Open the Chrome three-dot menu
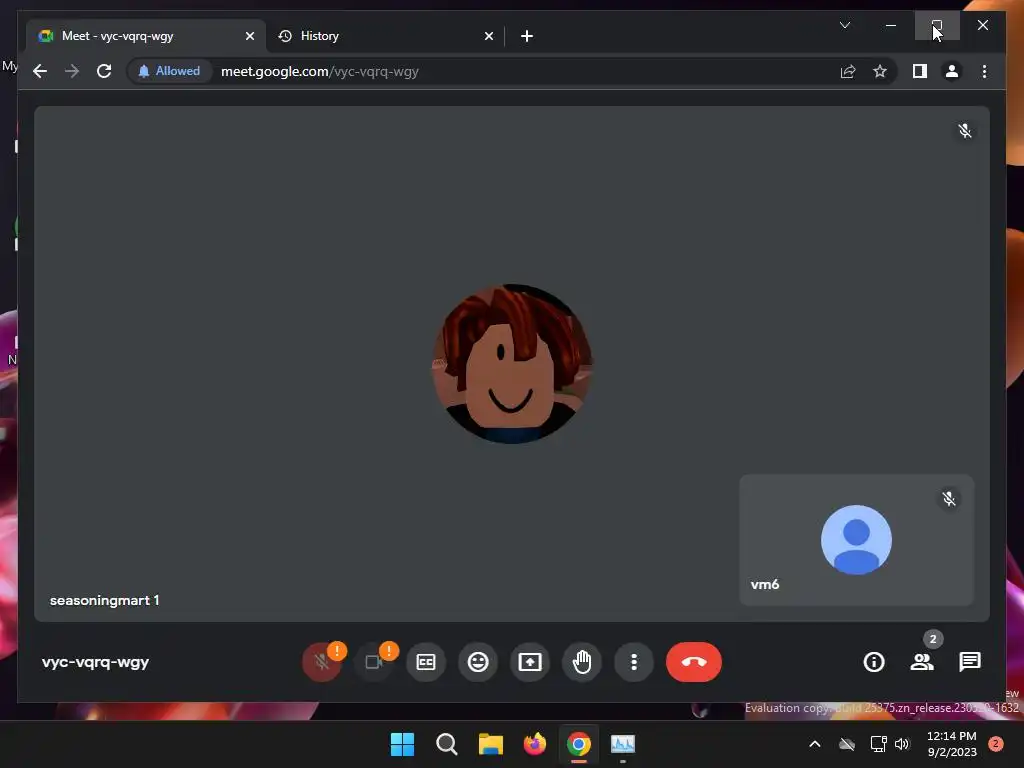Screen dimensions: 1024x768 [984, 71]
